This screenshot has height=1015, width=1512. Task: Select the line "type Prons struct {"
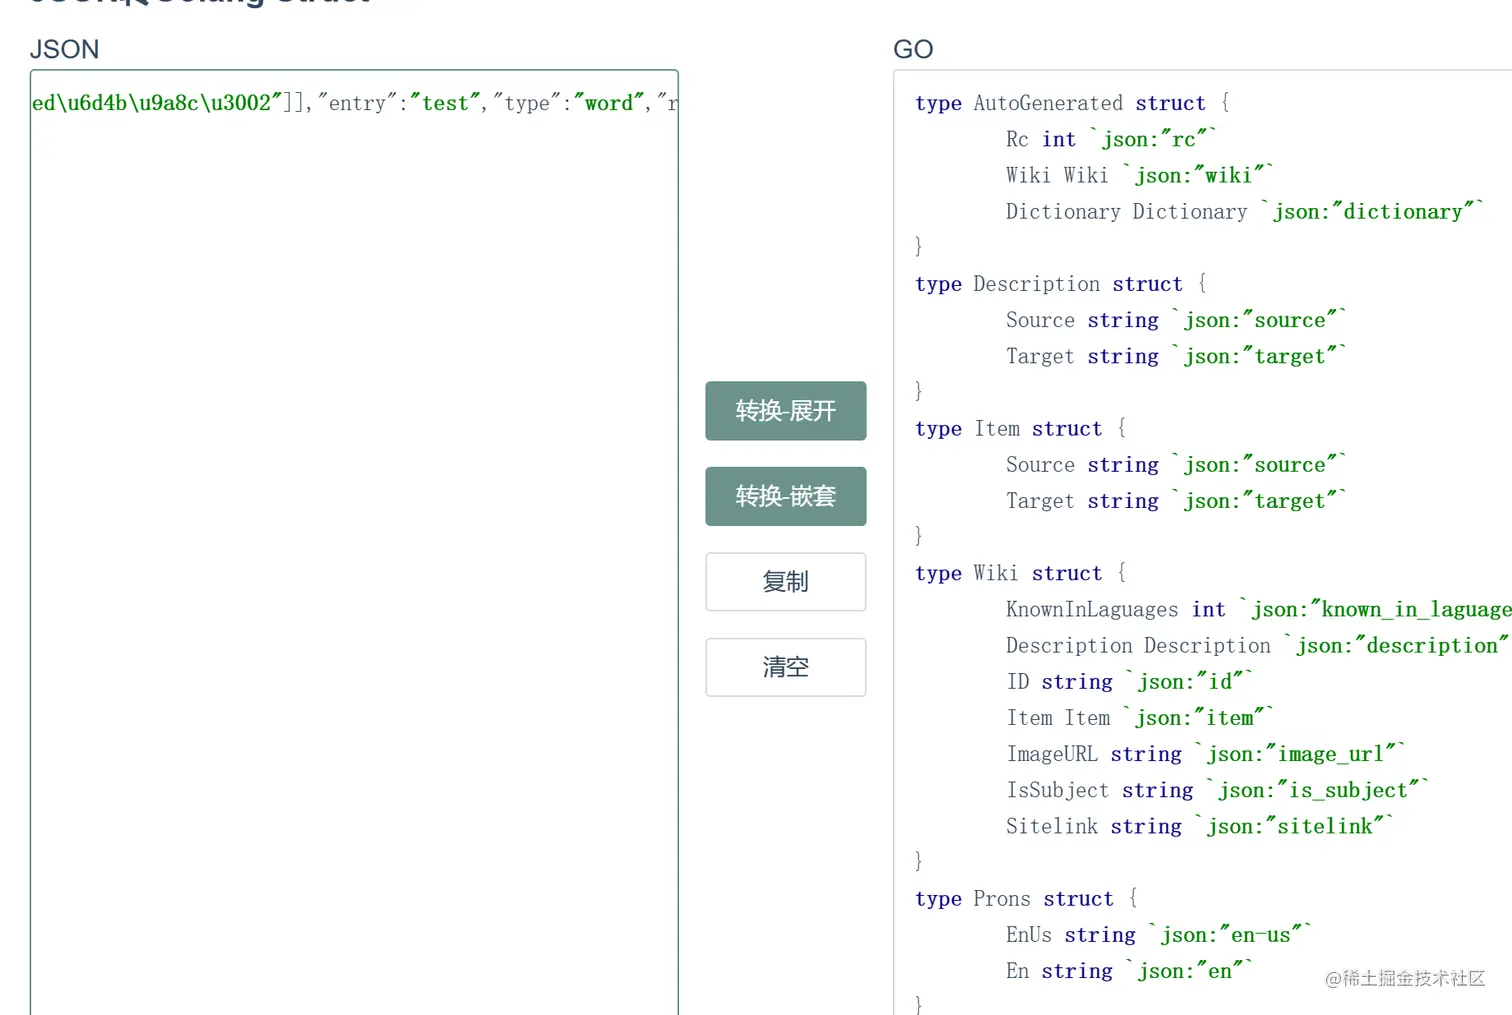[1026, 899]
